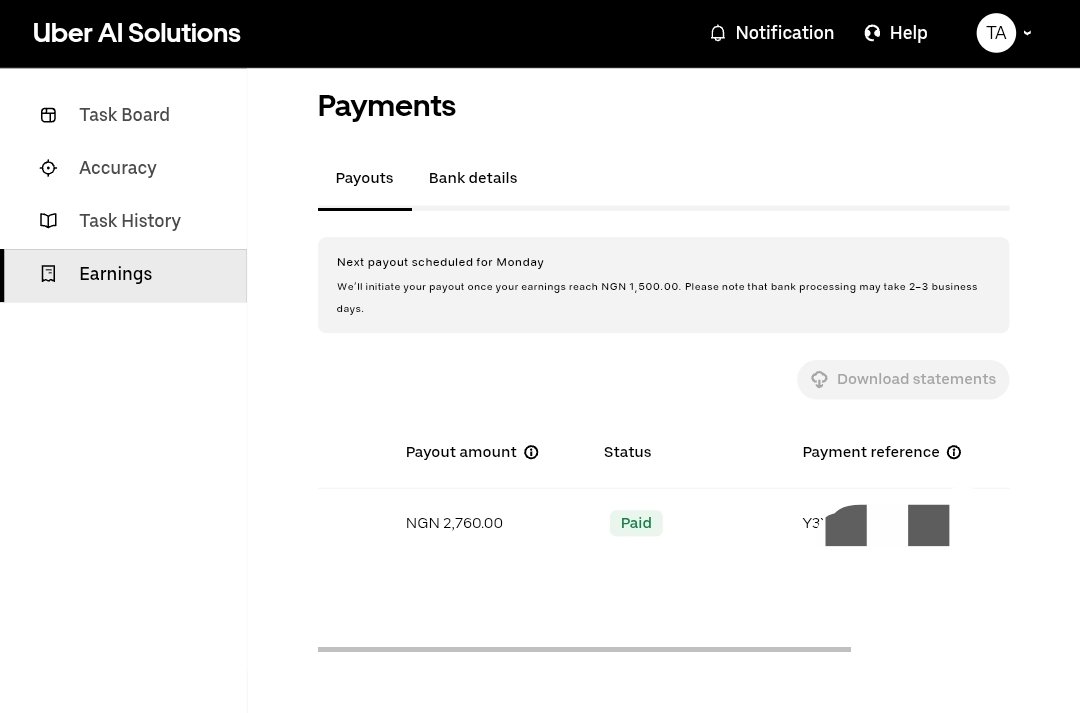Image resolution: width=1080 pixels, height=713 pixels.
Task: Click Payout amount info icon
Action: 531,453
